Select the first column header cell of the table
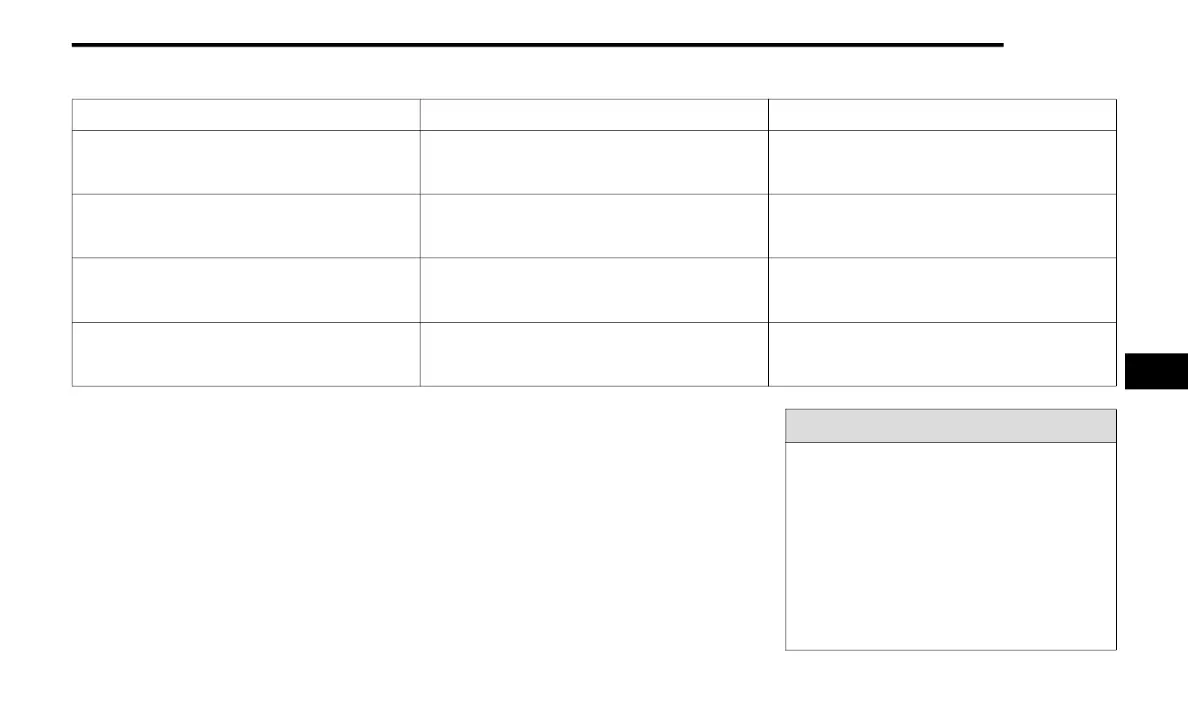Image resolution: width=1188 pixels, height=720 pixels. click(x=246, y=115)
